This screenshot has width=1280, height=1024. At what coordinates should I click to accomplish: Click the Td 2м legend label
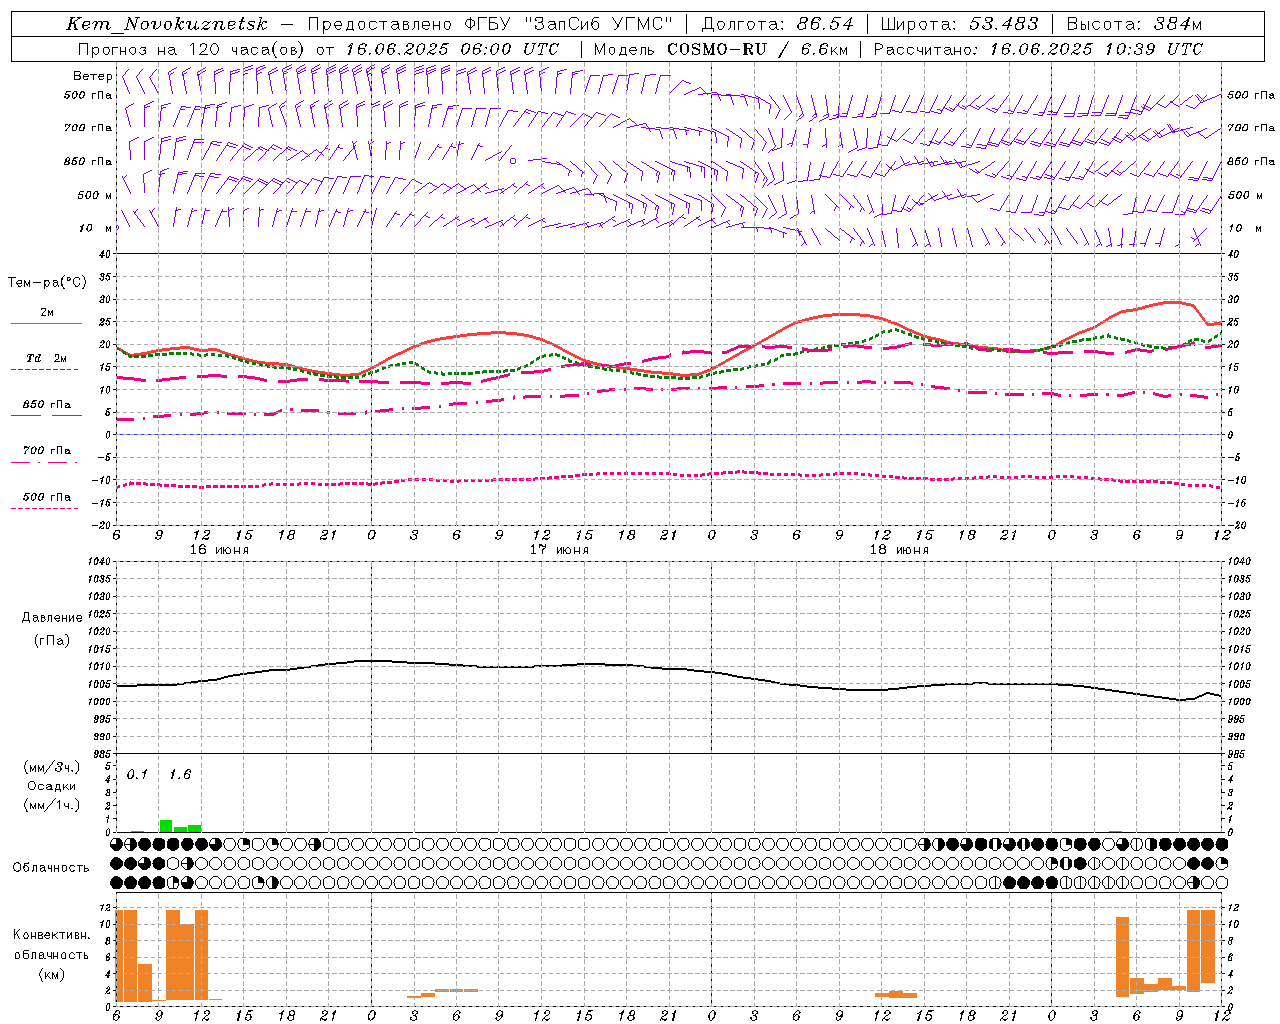click(x=46, y=358)
